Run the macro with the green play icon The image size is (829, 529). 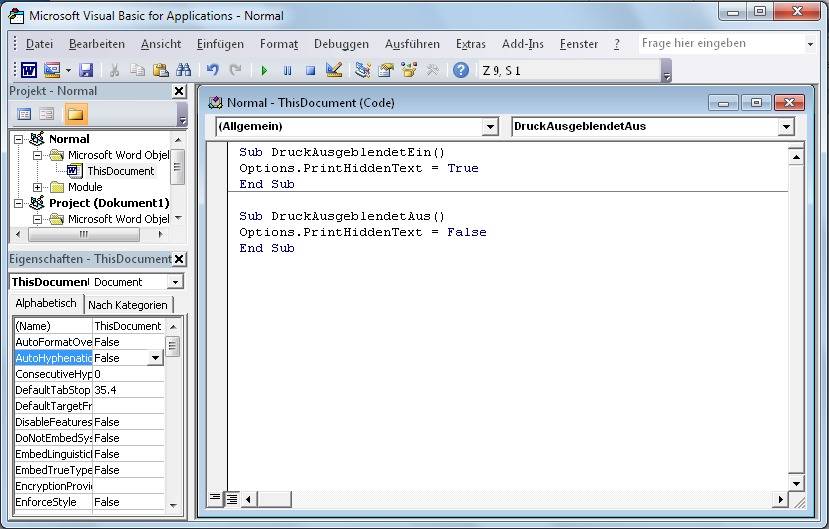click(x=264, y=70)
